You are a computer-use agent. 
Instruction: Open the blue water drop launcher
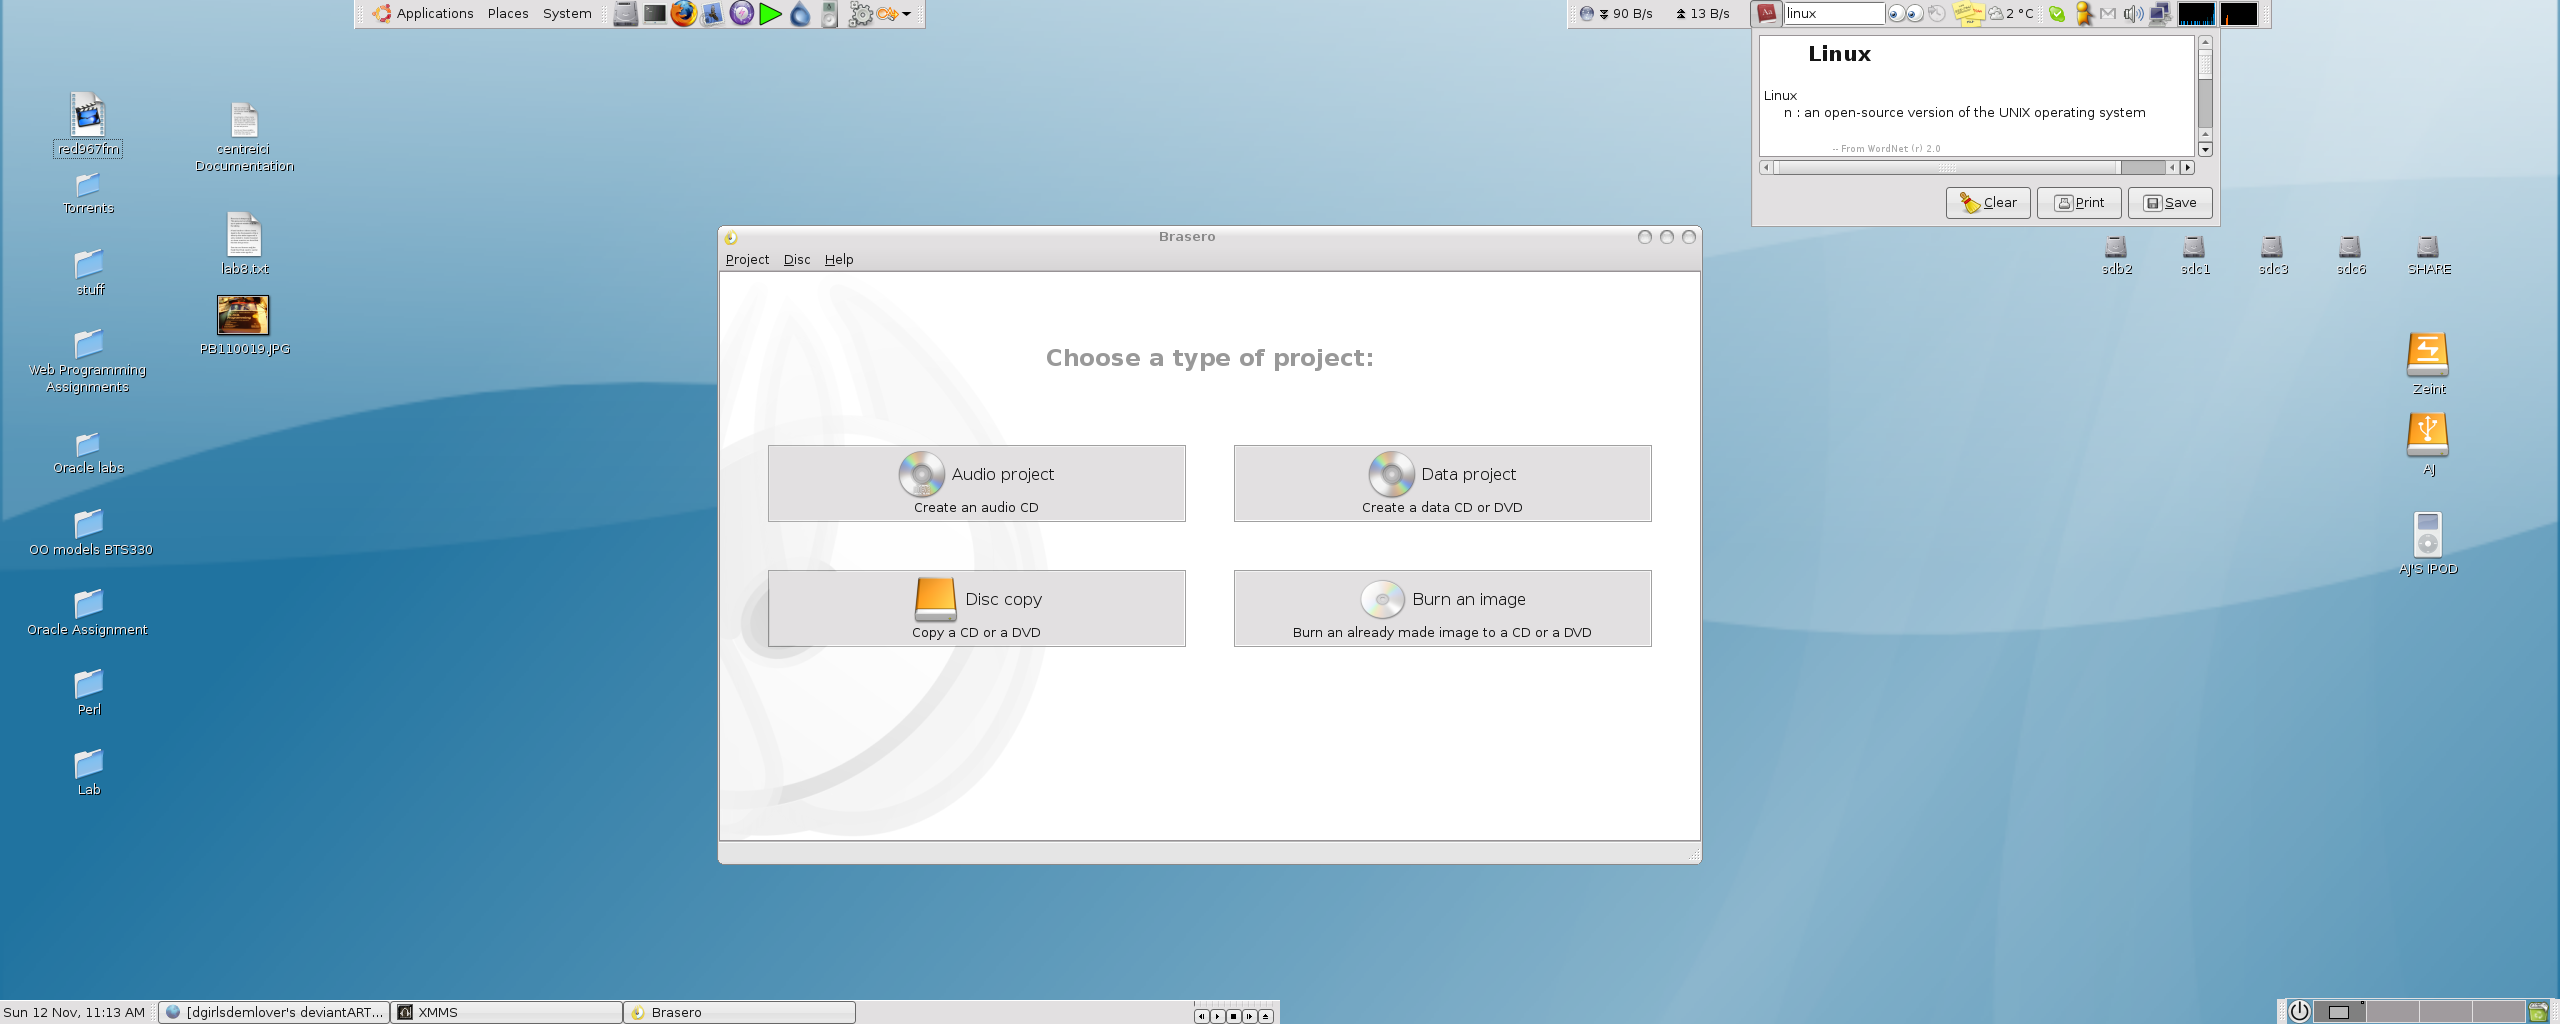800,14
